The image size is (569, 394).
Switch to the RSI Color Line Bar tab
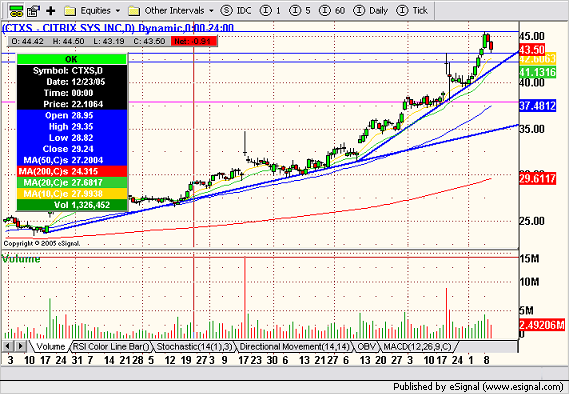click(x=111, y=347)
